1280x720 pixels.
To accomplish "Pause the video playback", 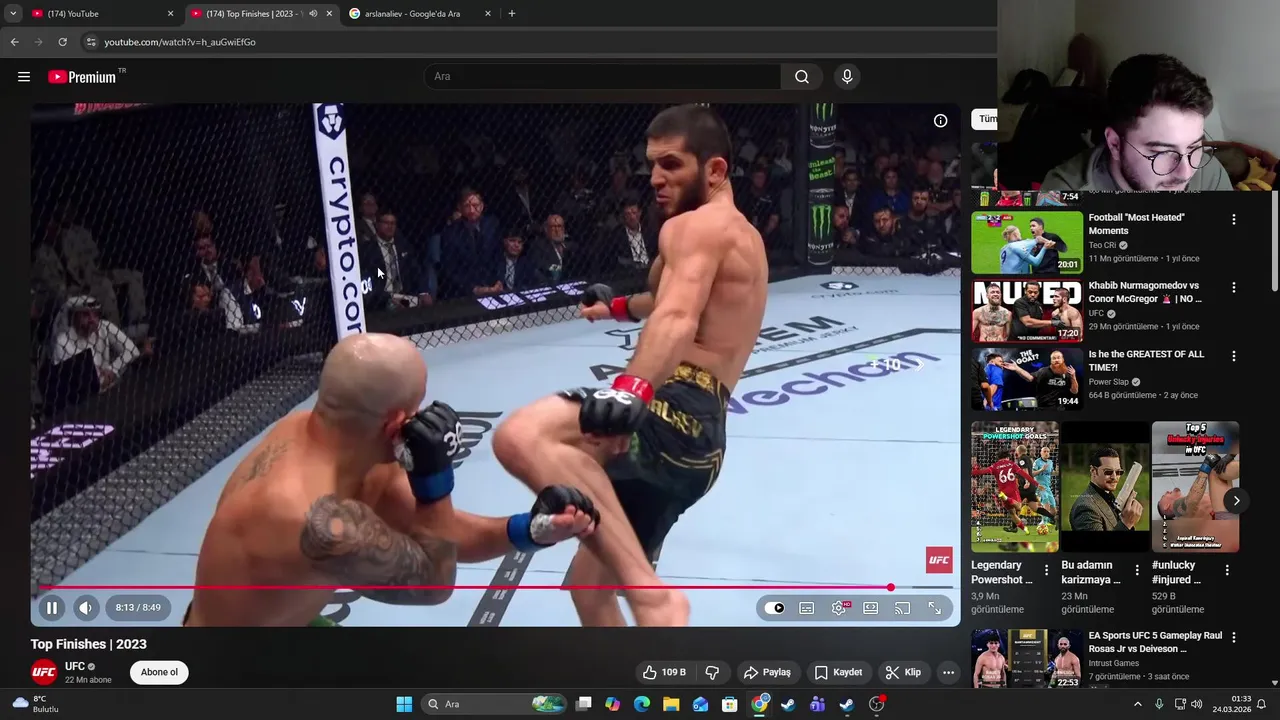I will coord(52,607).
